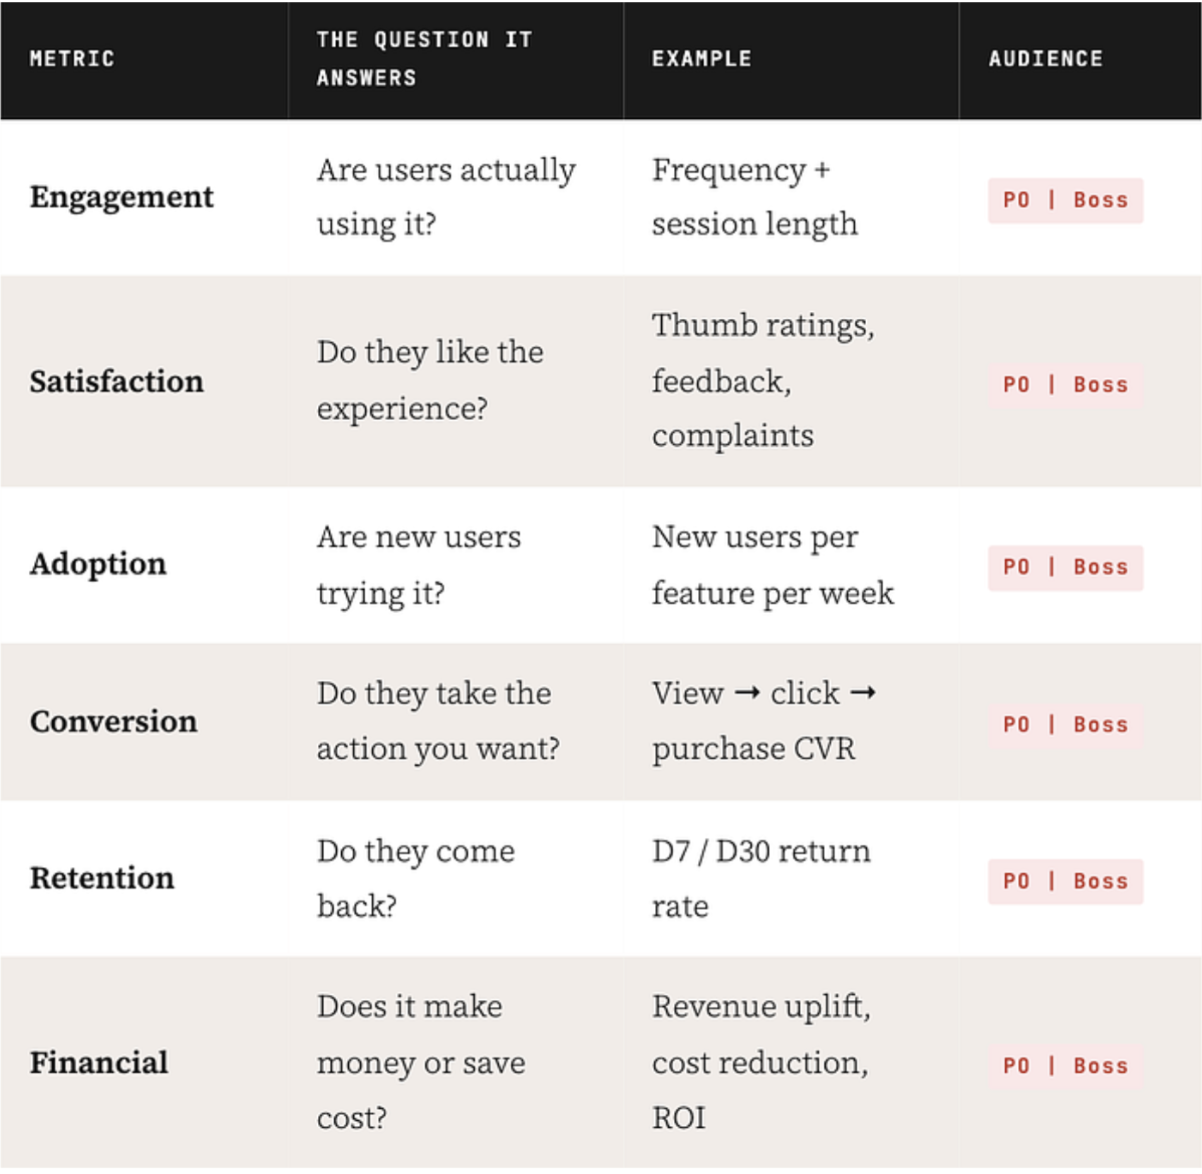Click the Conversion row's PO | Boss tag
Screen dimensions: 1202x1174
tap(1065, 724)
